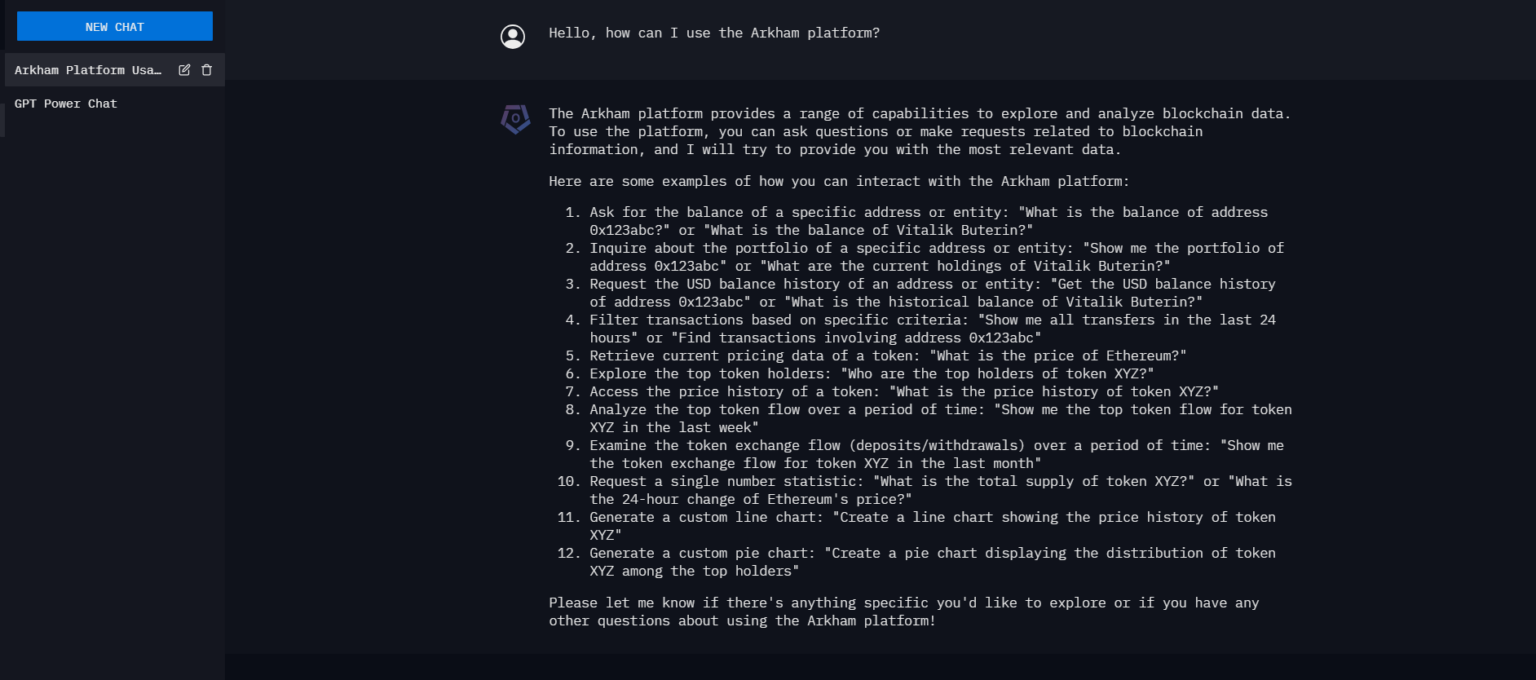1536x680 pixels.
Task: Click the trash icon to delete the chat
Action: 206,69
